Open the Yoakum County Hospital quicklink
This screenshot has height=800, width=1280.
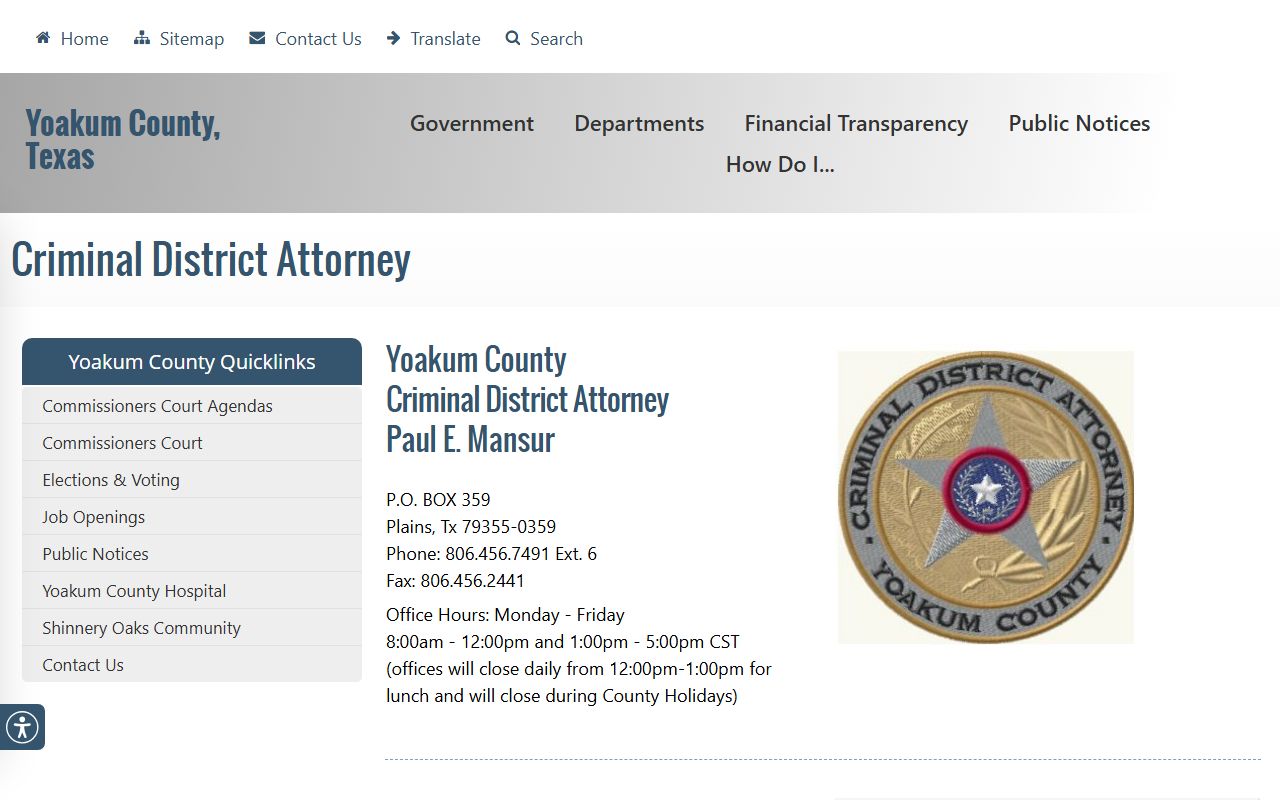192,591
